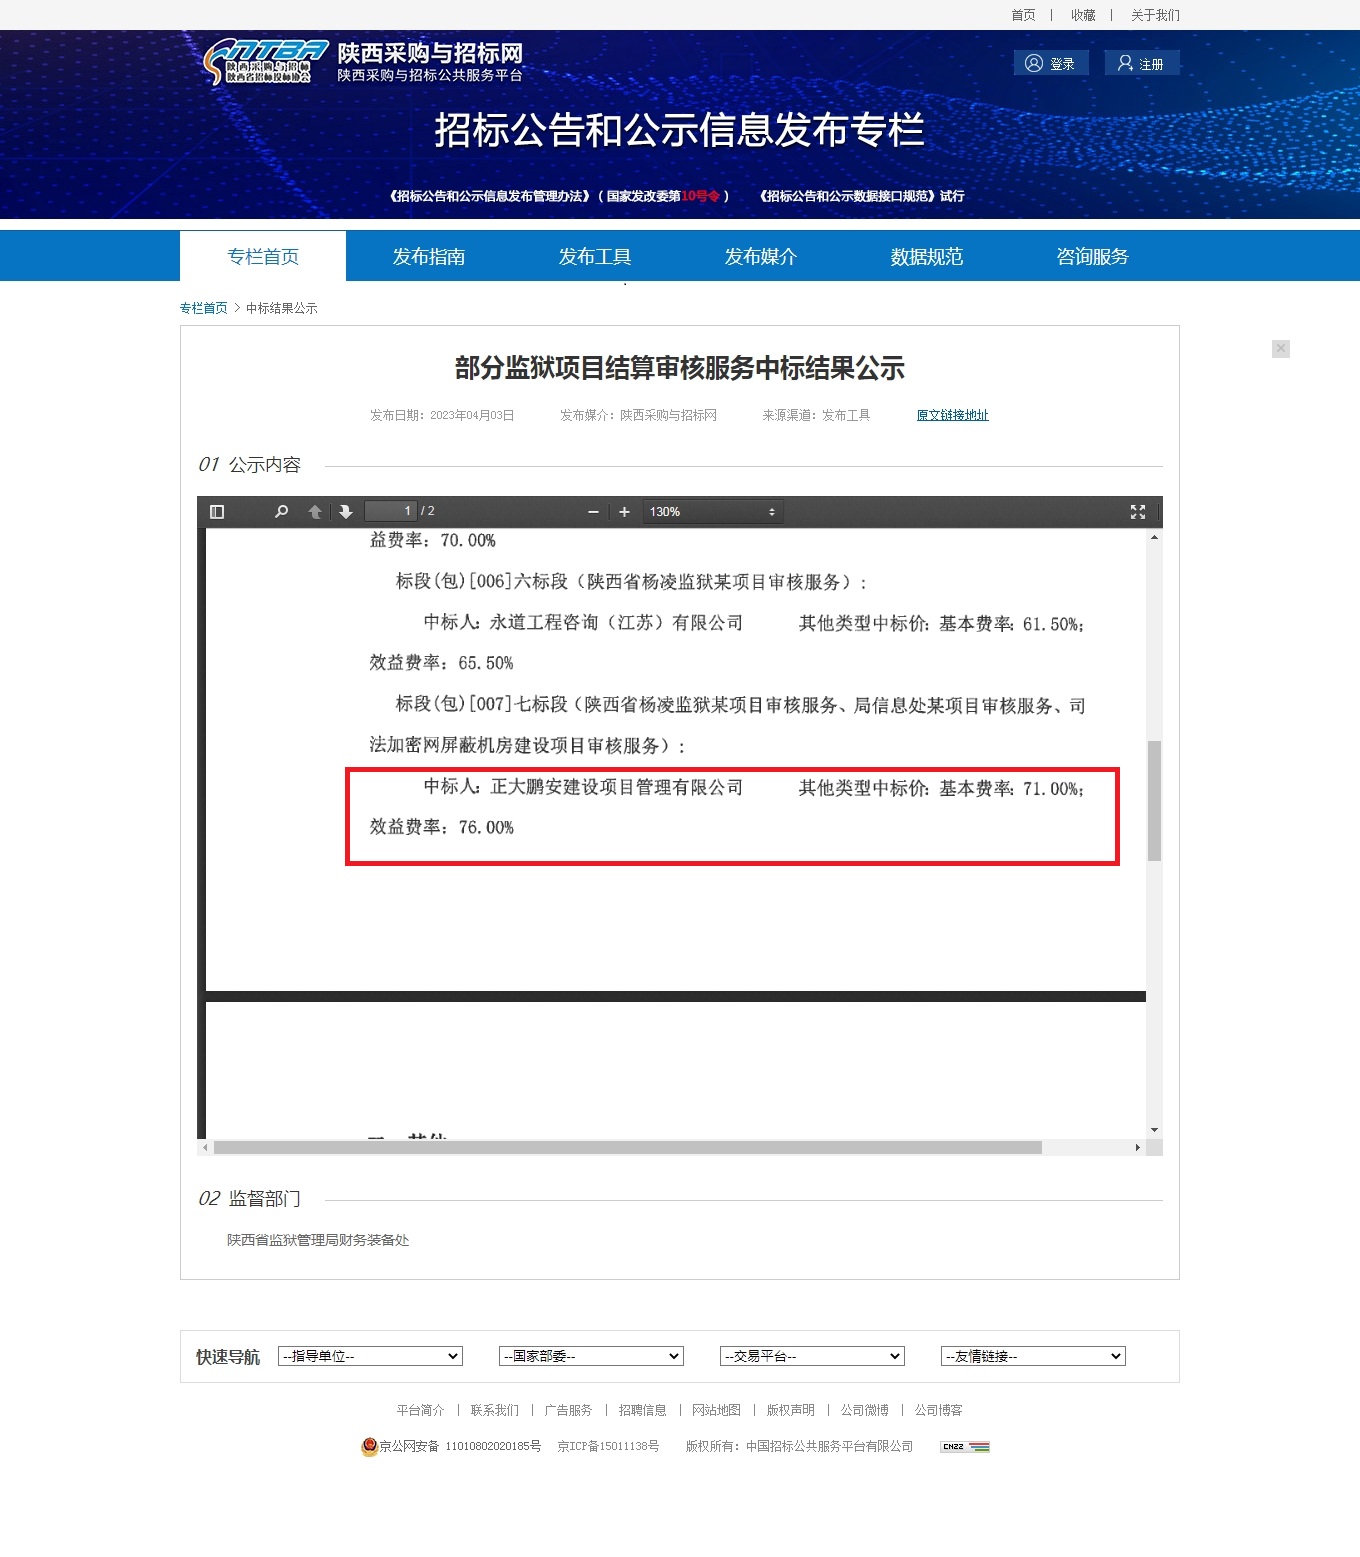Toggle the PDF viewer sidebar

click(217, 512)
